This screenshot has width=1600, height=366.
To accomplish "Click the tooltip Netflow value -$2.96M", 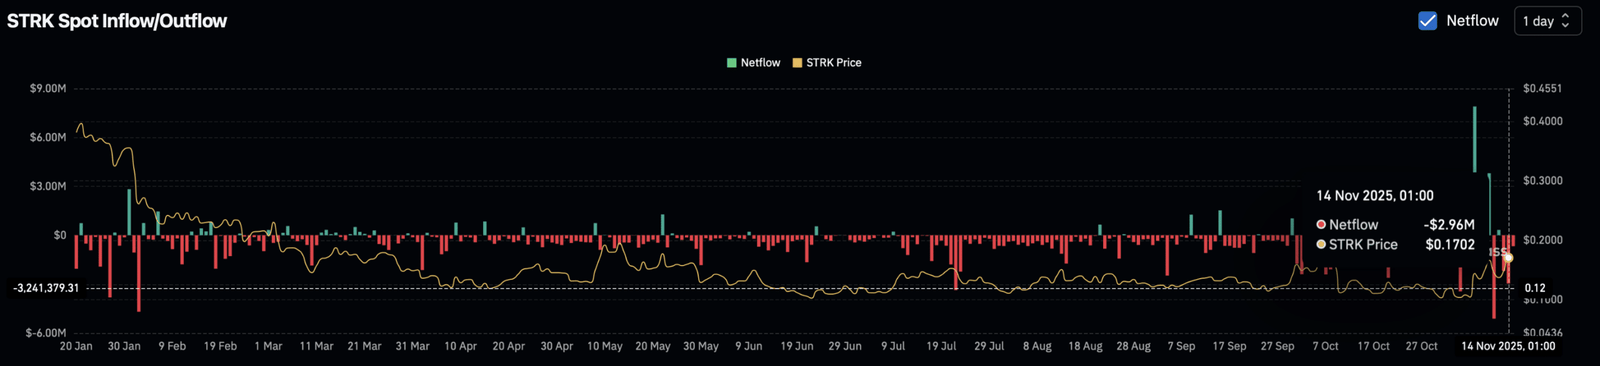I will click(1449, 225).
